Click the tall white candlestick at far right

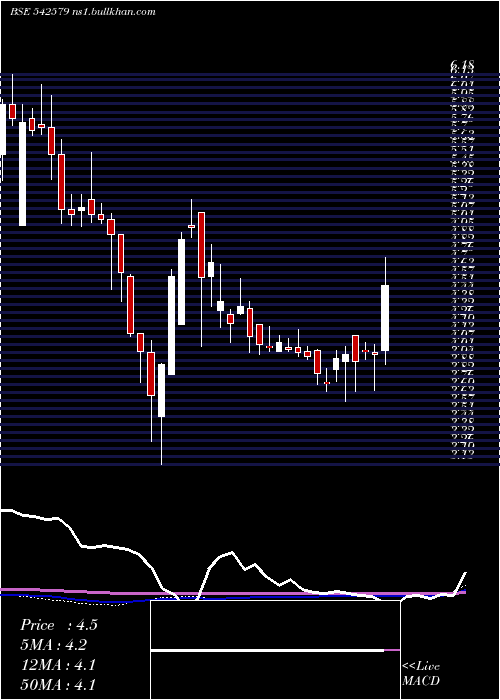(x=385, y=318)
